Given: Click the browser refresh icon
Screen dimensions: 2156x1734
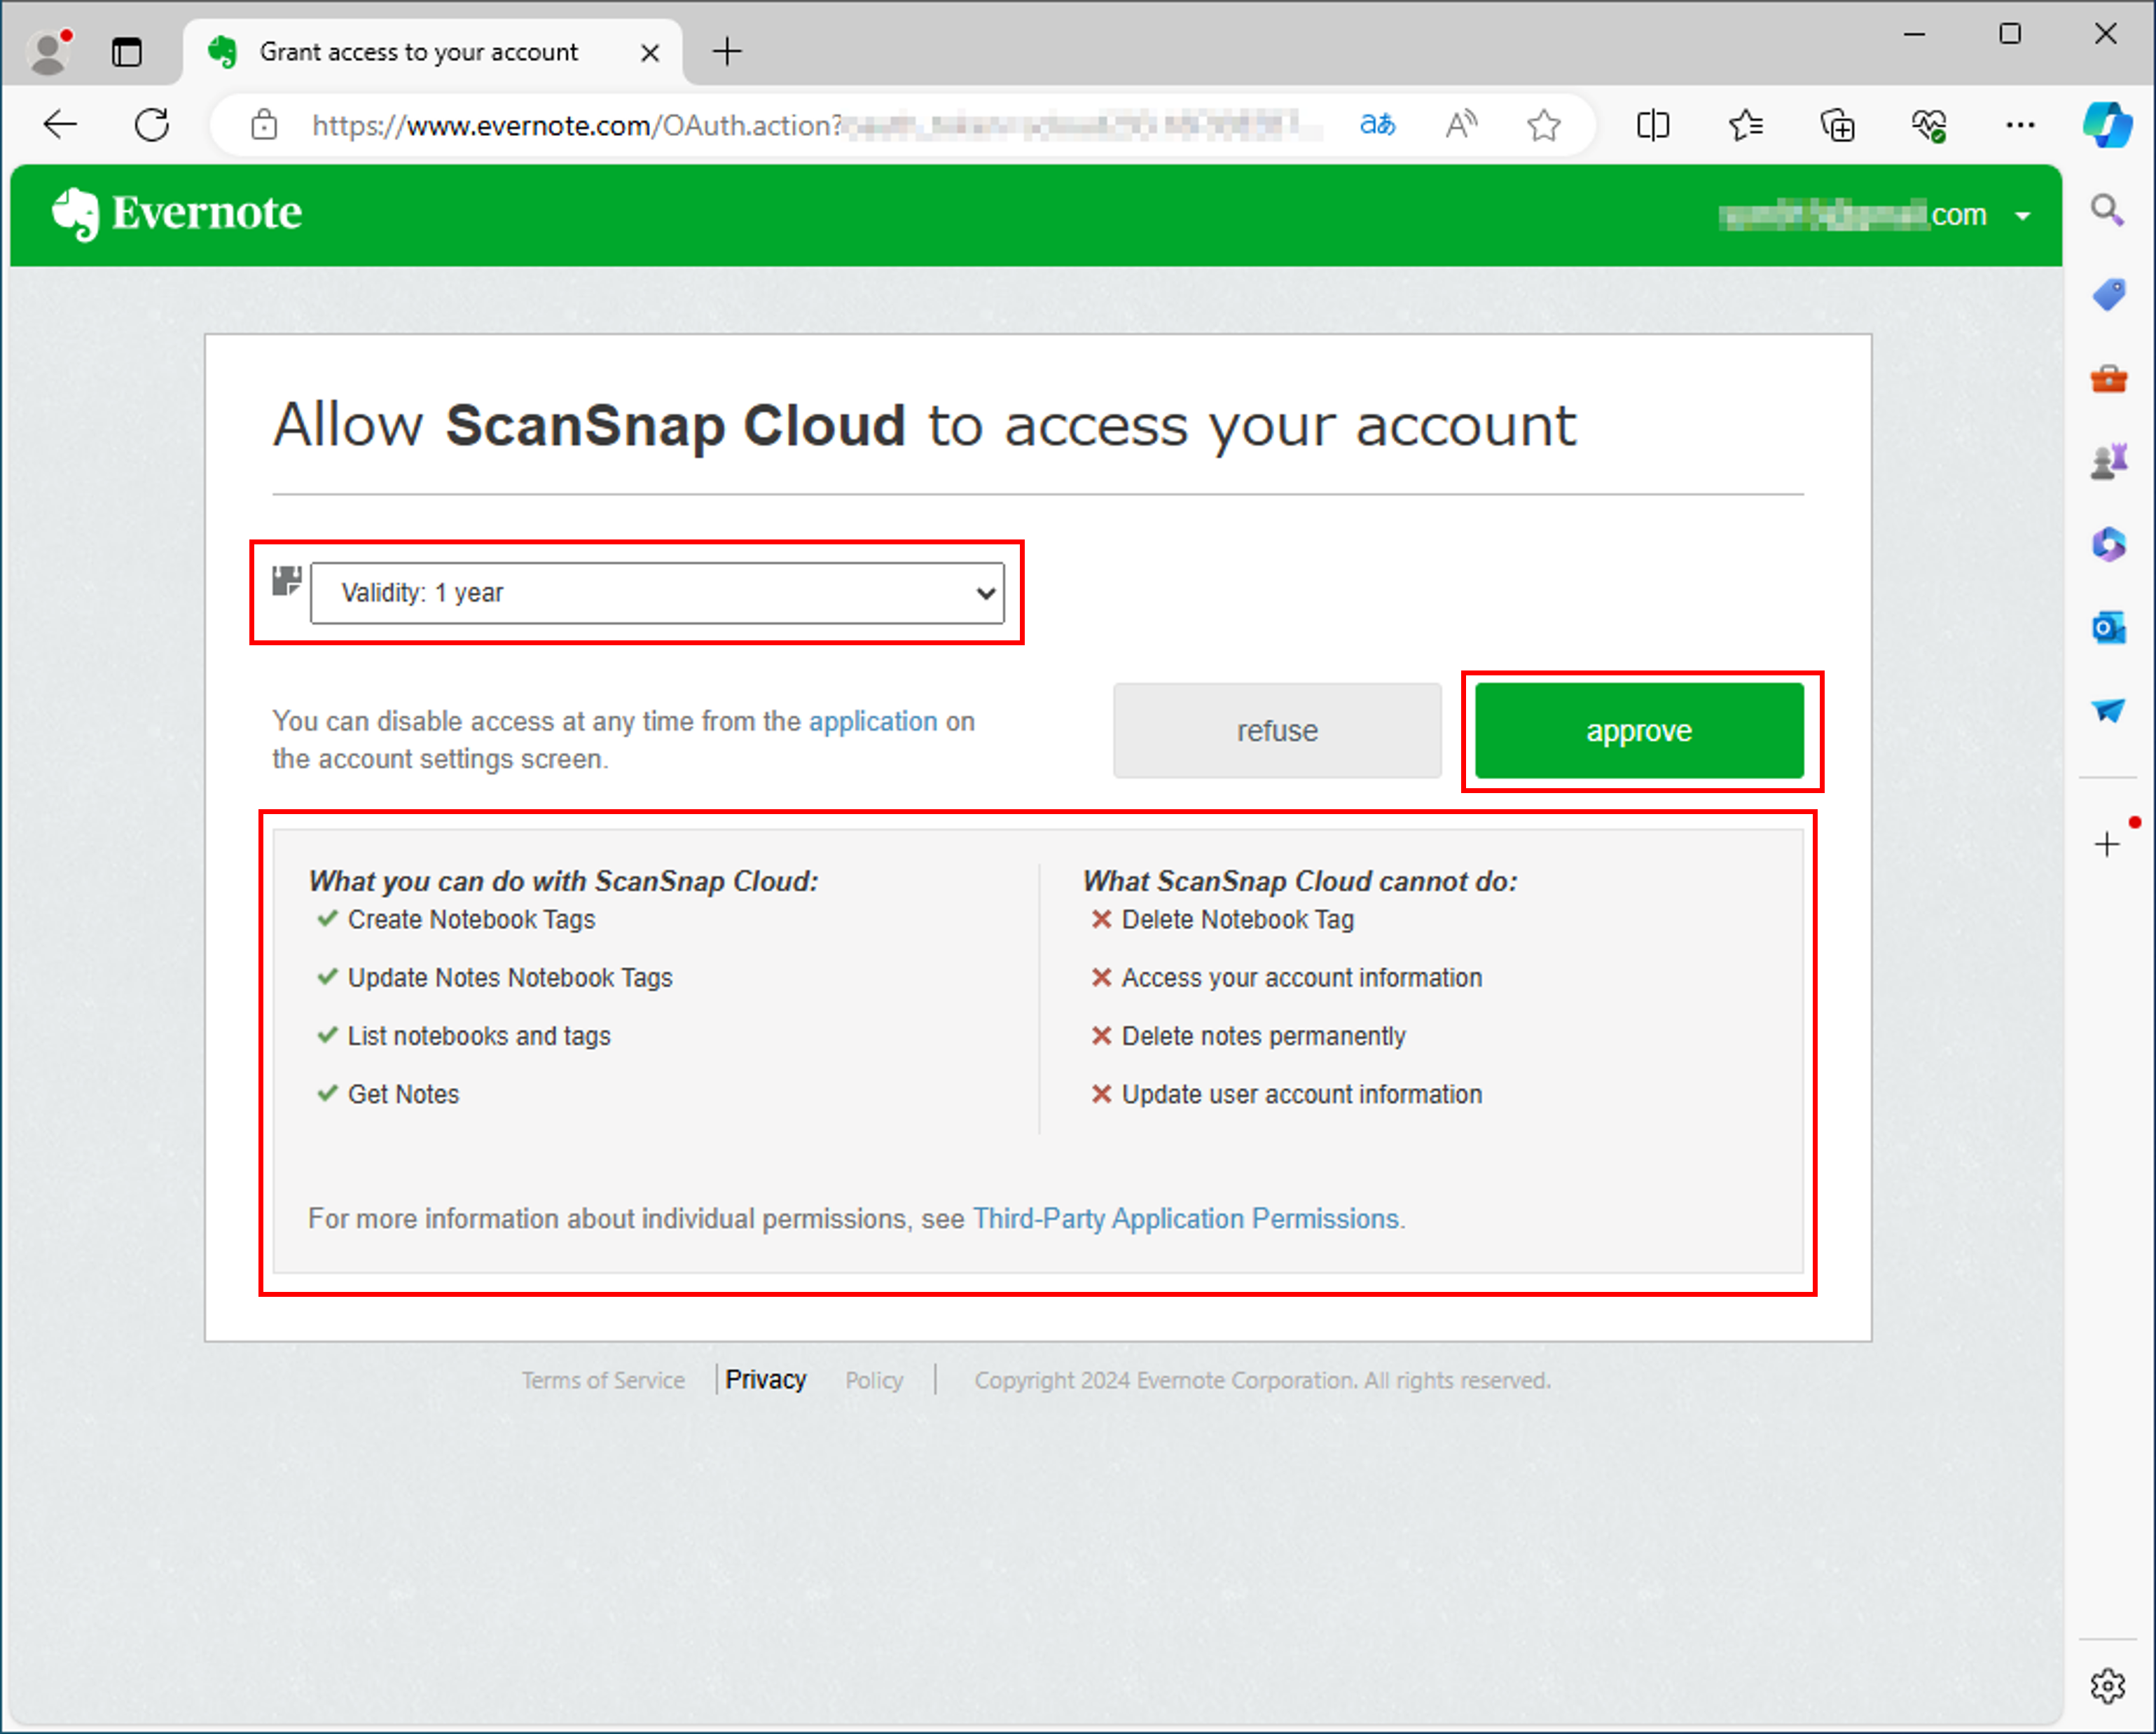Looking at the screenshot, I should pos(156,124).
